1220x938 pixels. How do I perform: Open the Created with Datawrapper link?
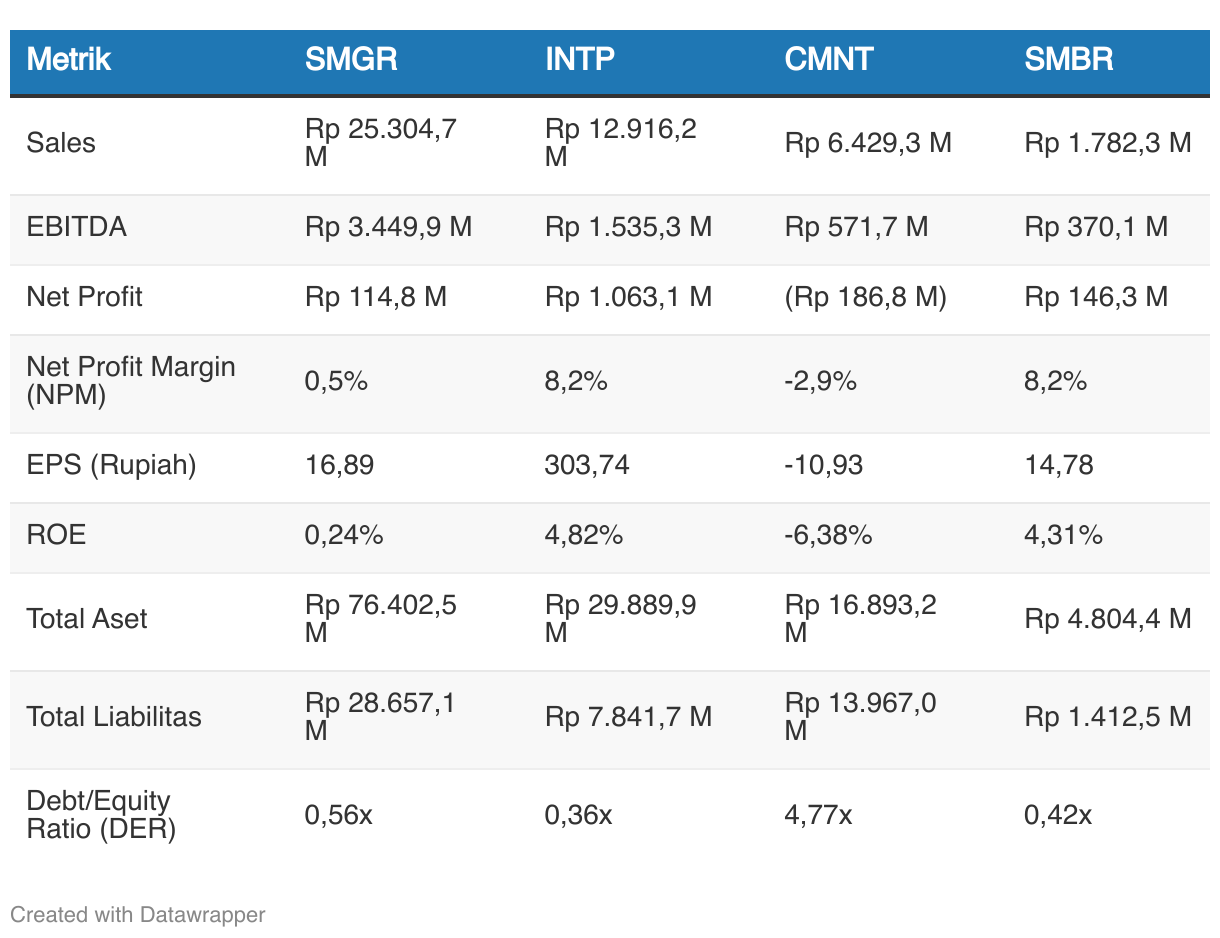click(138, 914)
